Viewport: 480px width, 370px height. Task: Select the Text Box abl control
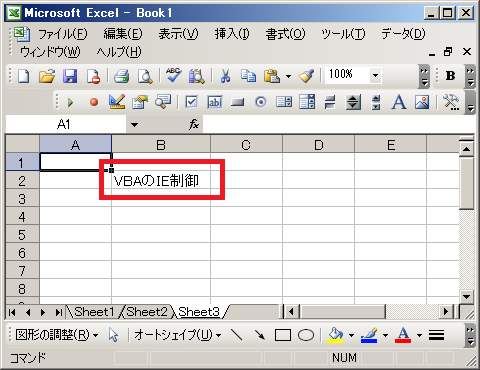coord(215,102)
